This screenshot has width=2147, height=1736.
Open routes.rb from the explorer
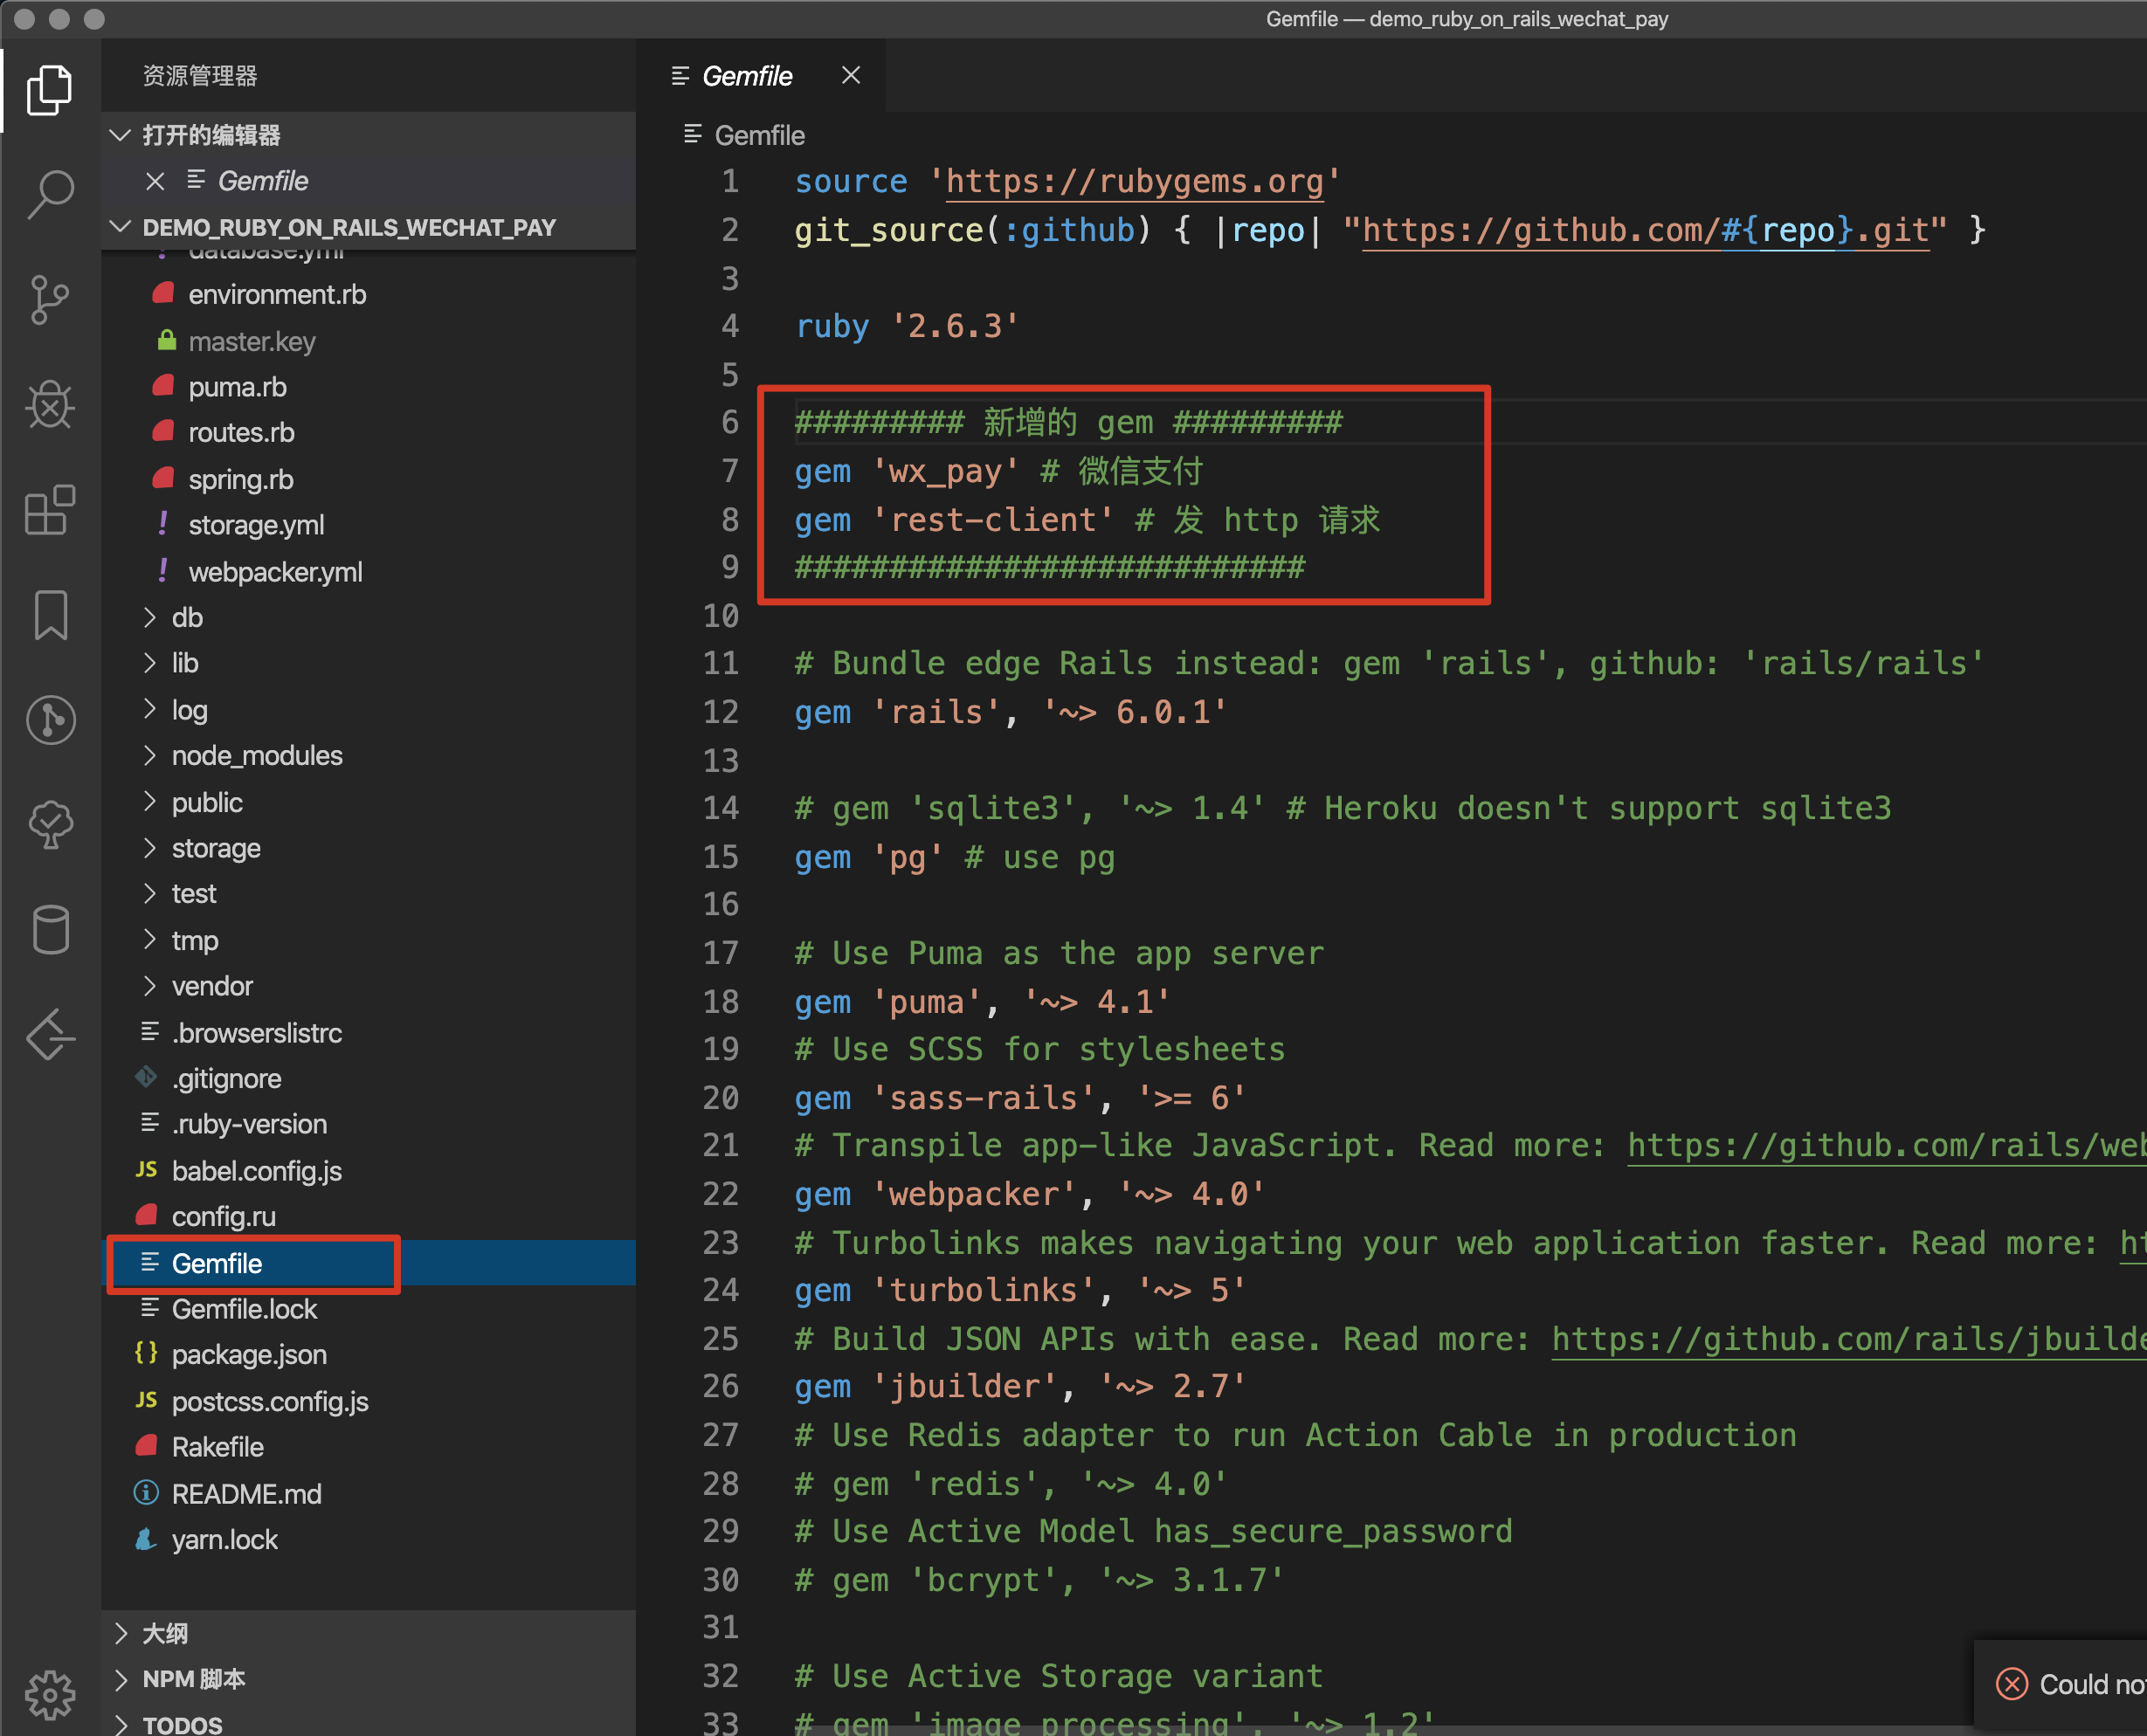point(241,433)
